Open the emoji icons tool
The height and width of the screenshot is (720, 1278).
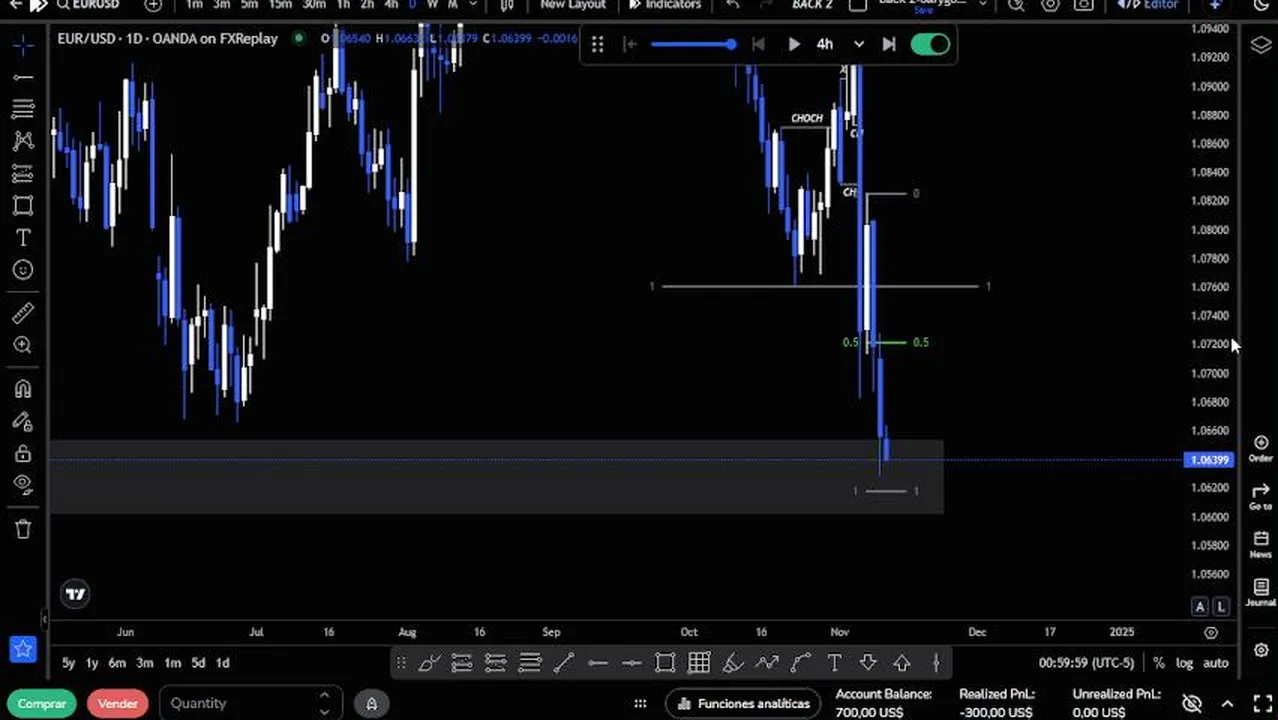coord(23,269)
